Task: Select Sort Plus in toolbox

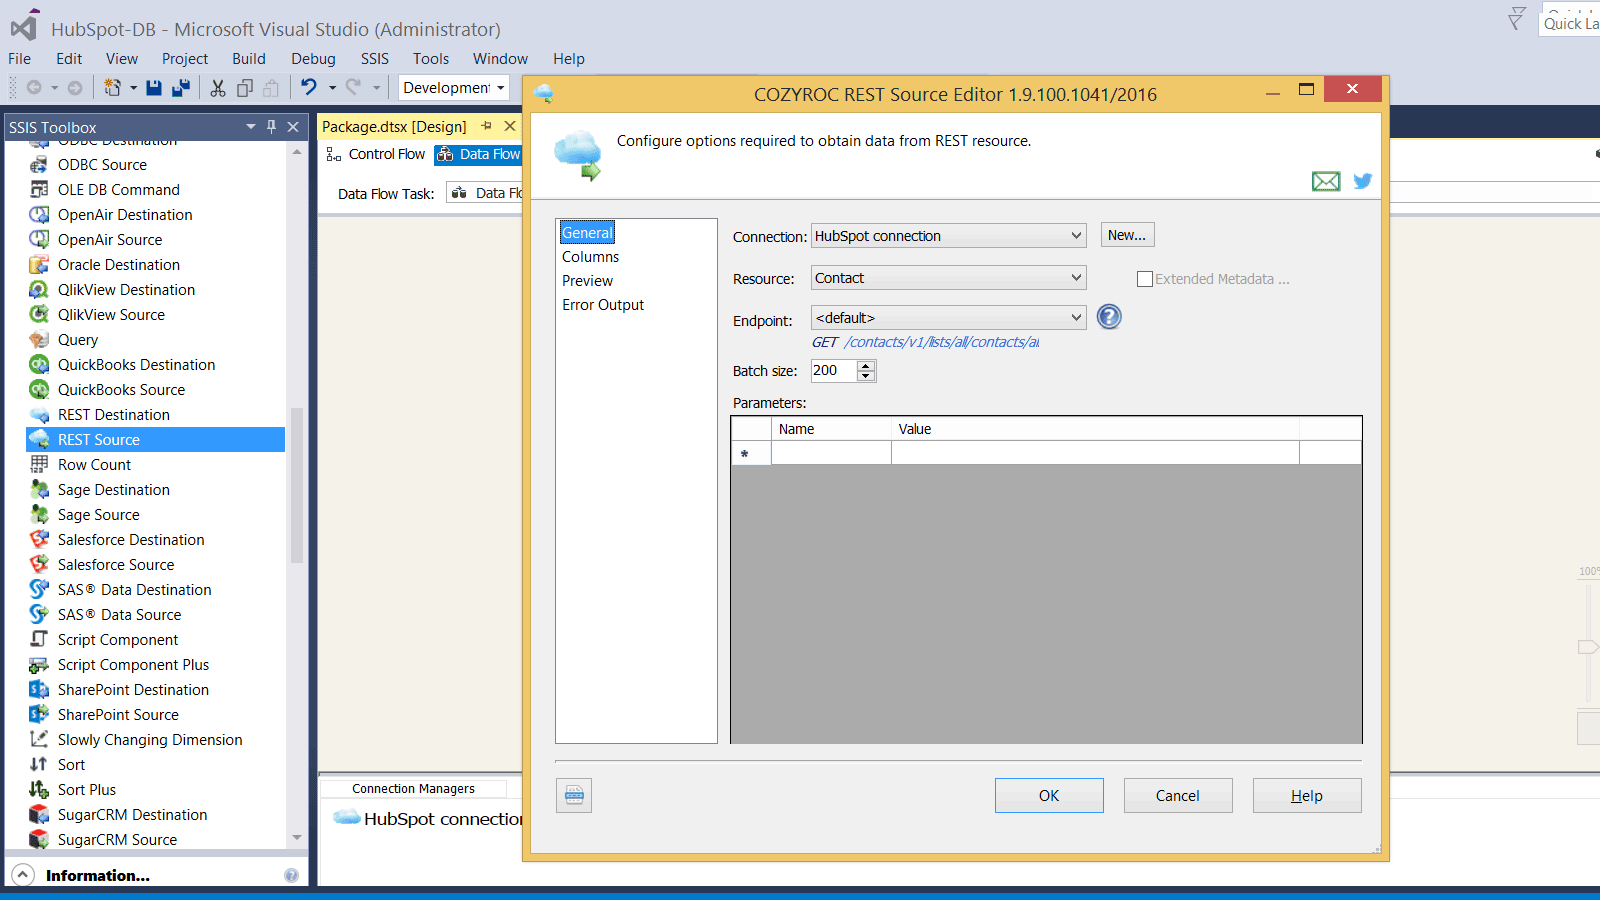Action: [x=87, y=789]
